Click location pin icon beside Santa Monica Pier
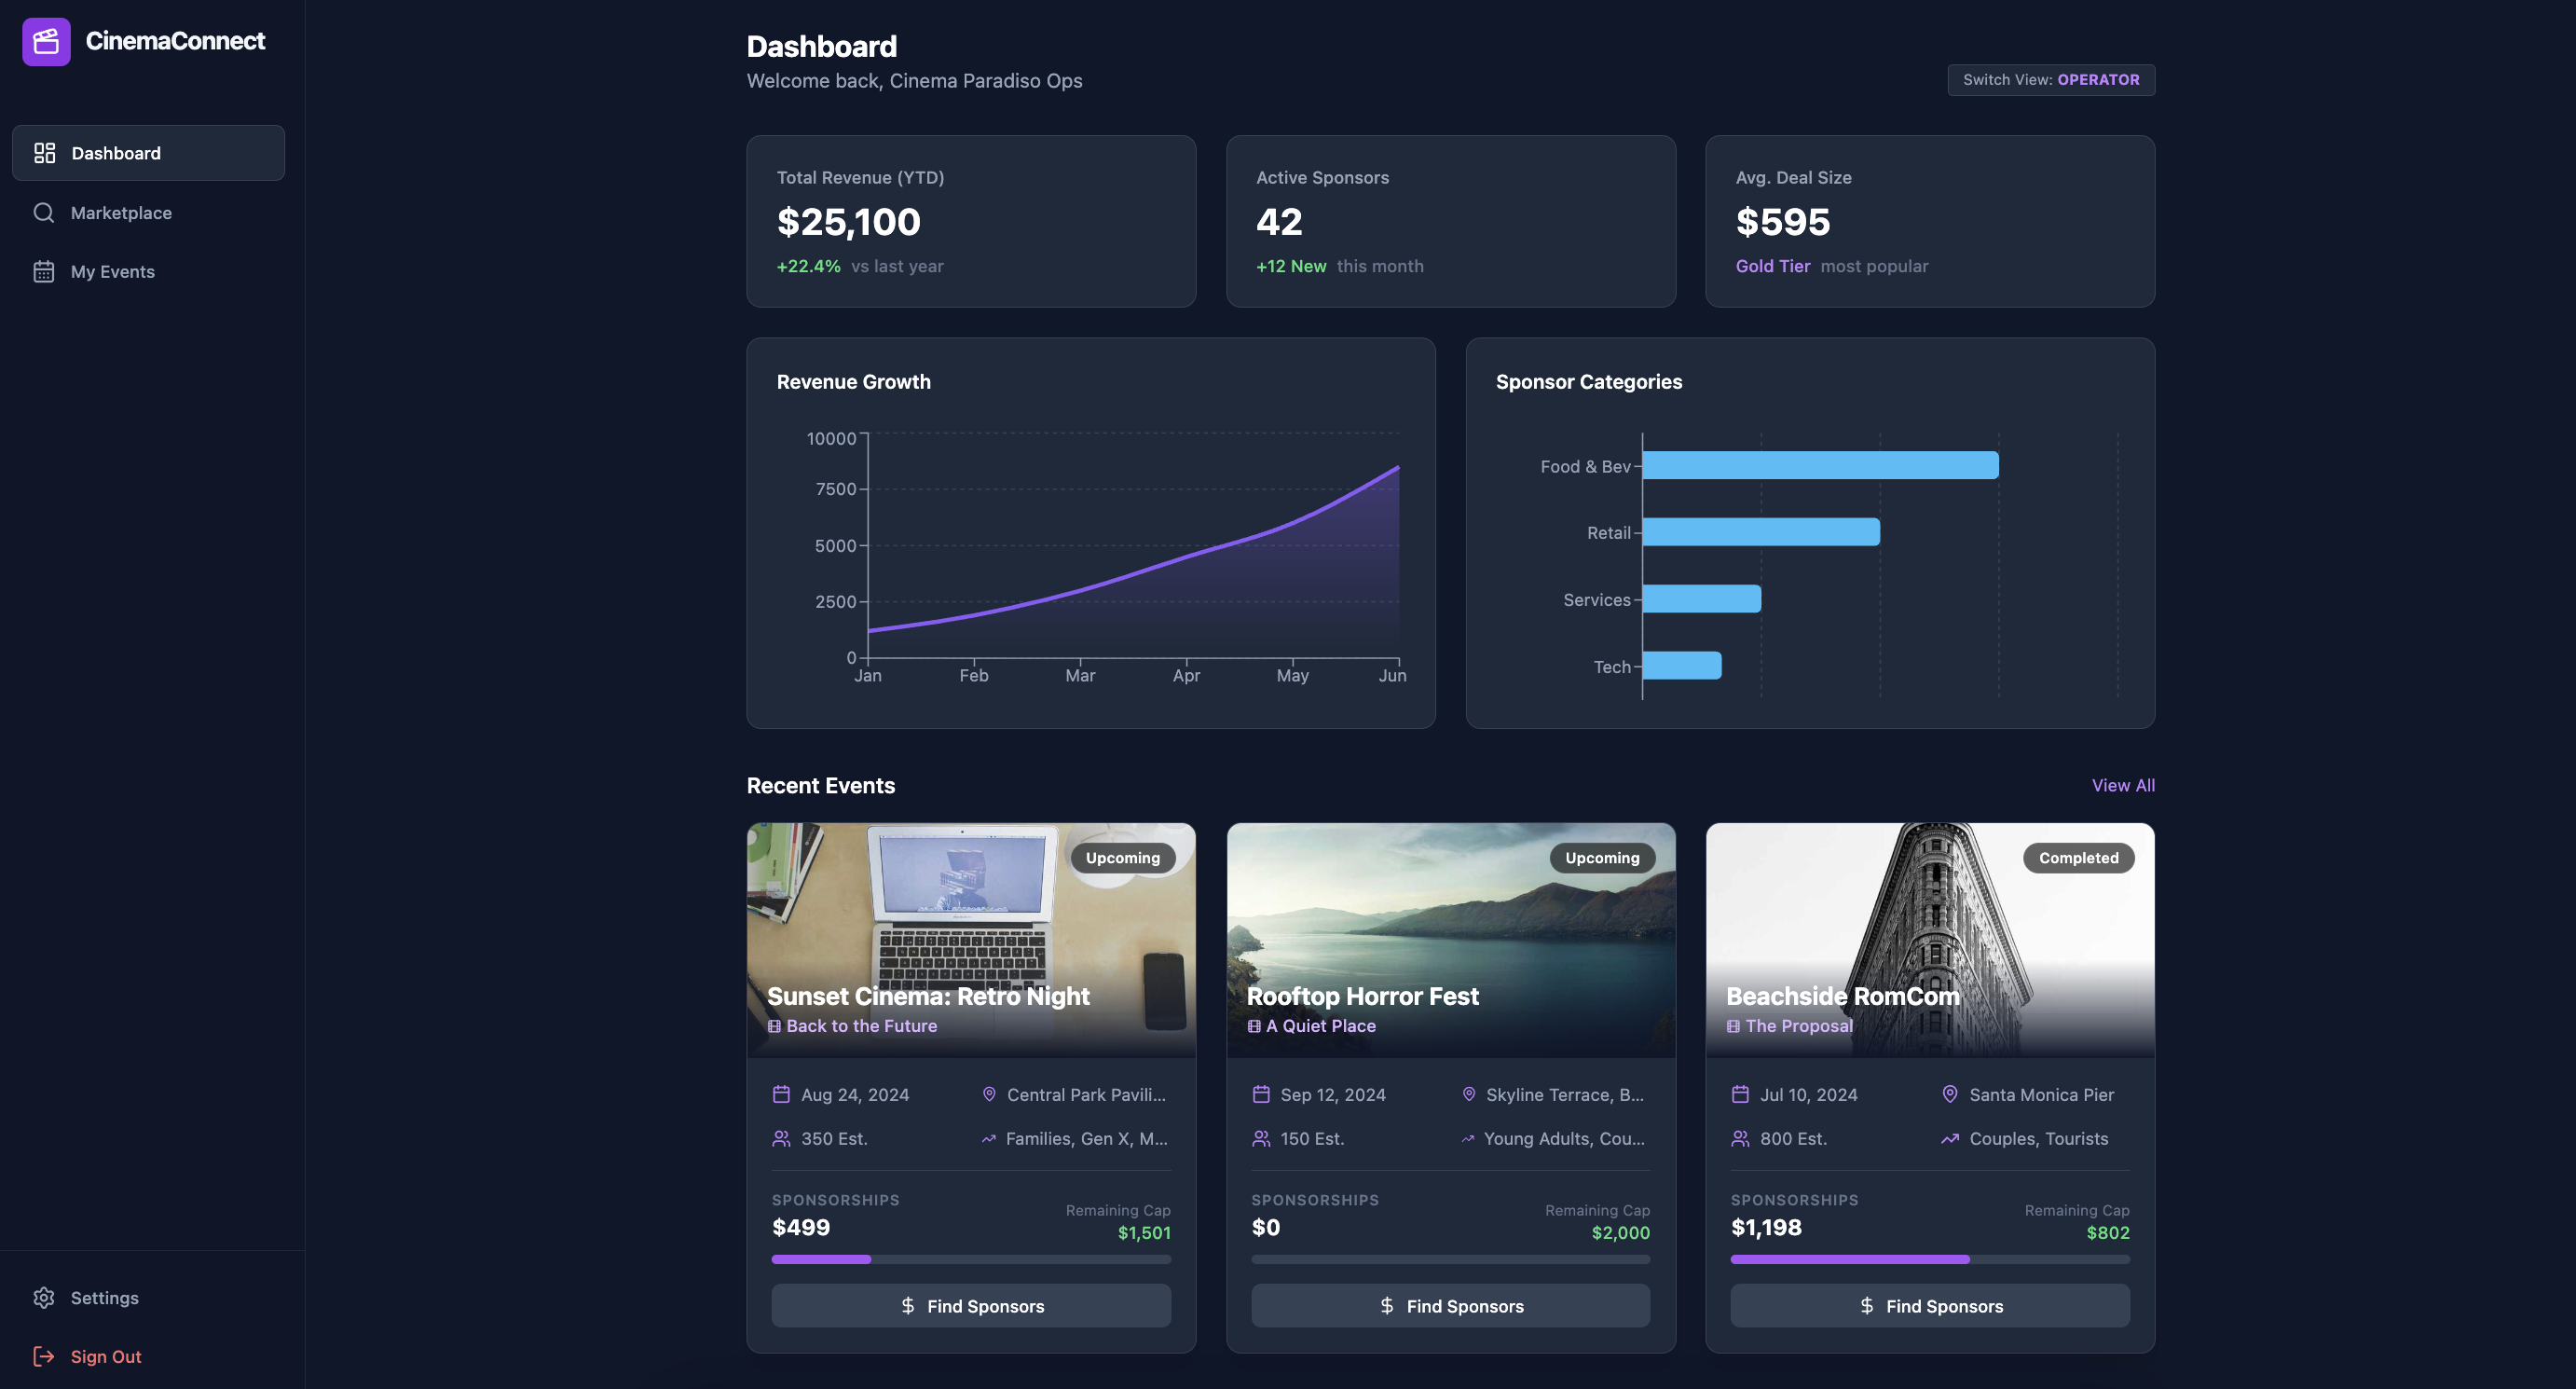 [x=1949, y=1094]
